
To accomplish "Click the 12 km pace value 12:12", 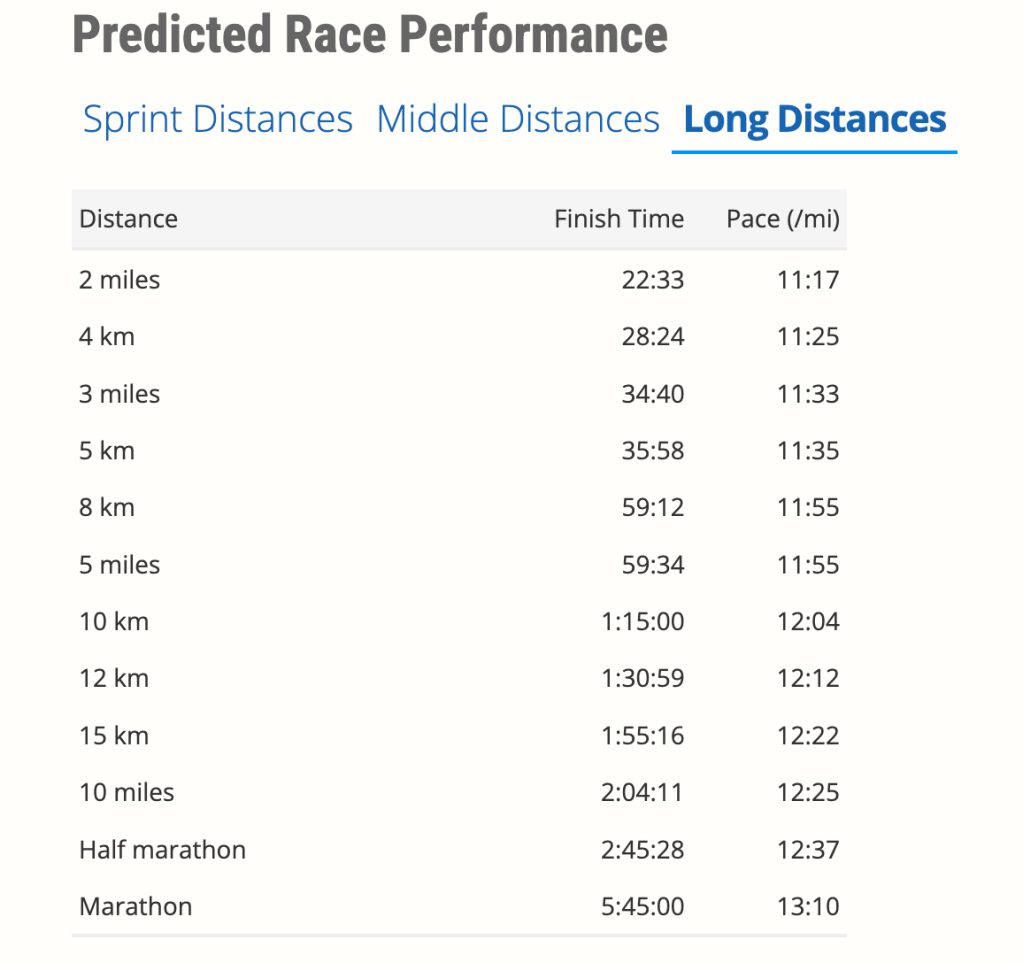I will click(808, 679).
